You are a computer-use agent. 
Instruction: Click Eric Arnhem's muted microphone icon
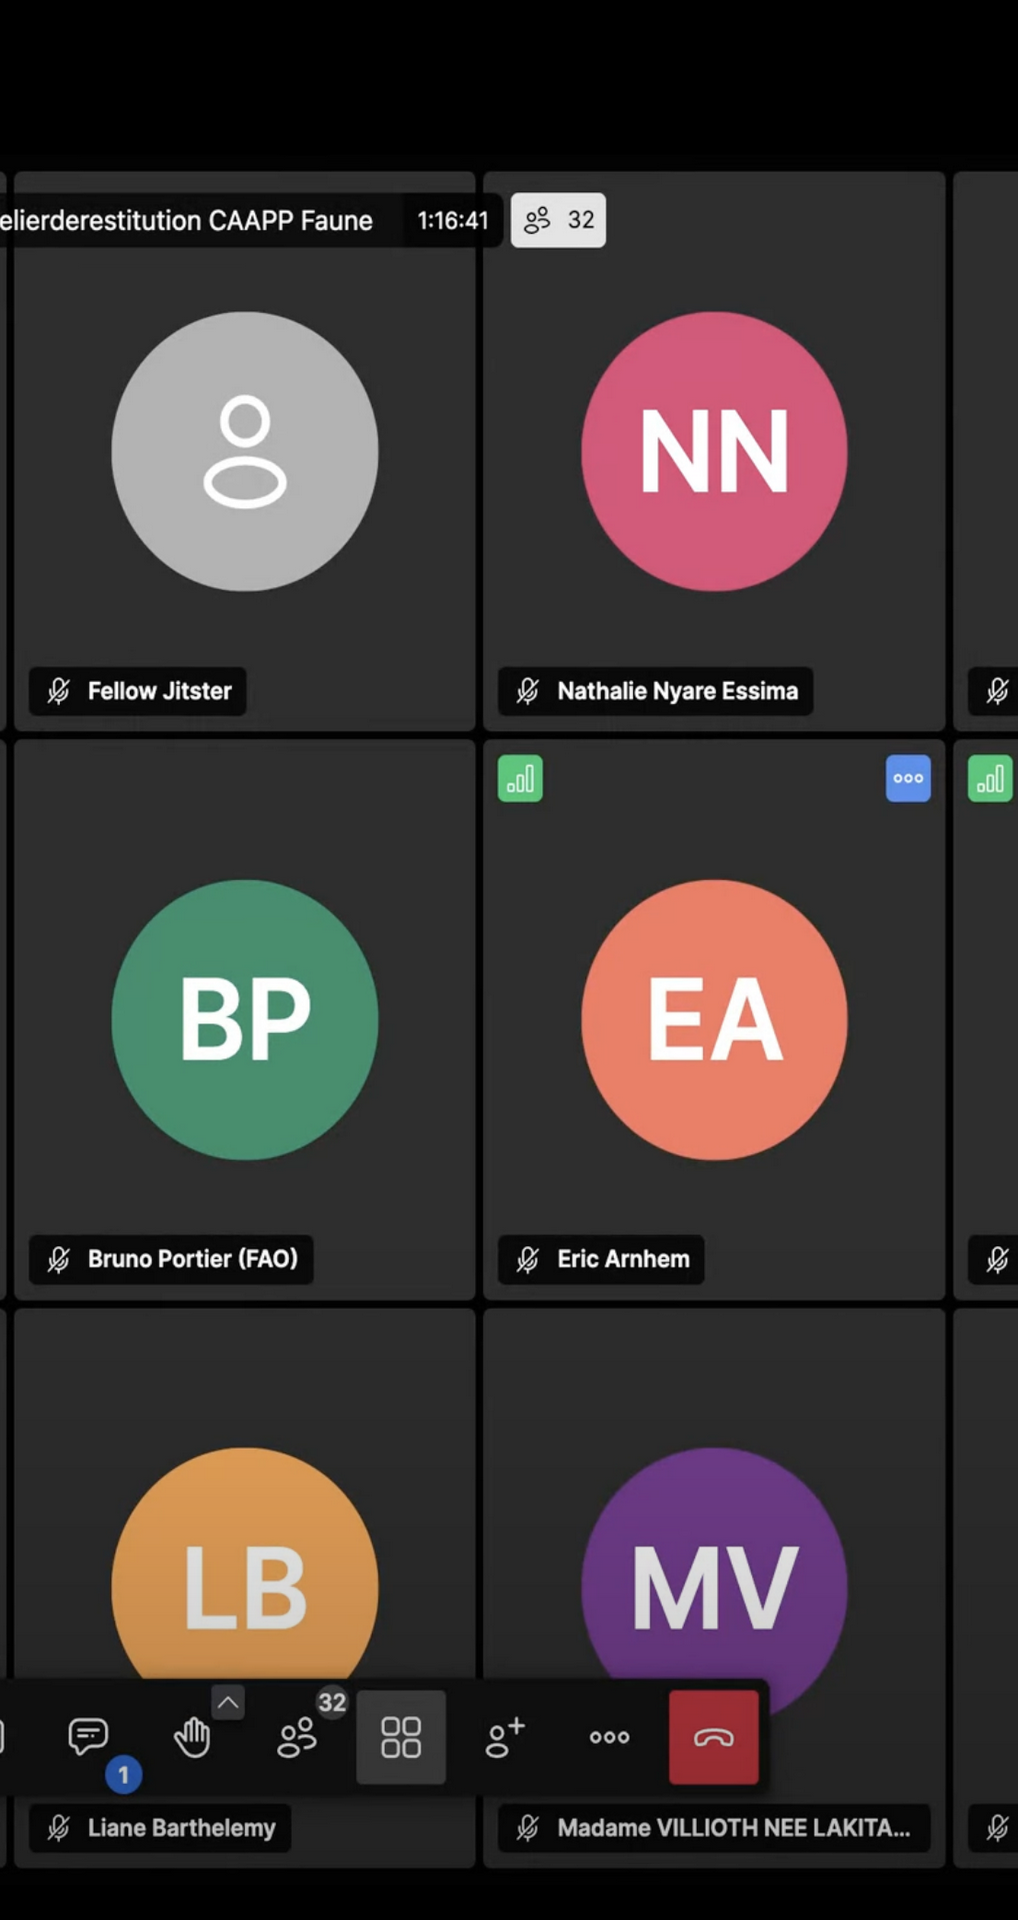pyautogui.click(x=528, y=1259)
